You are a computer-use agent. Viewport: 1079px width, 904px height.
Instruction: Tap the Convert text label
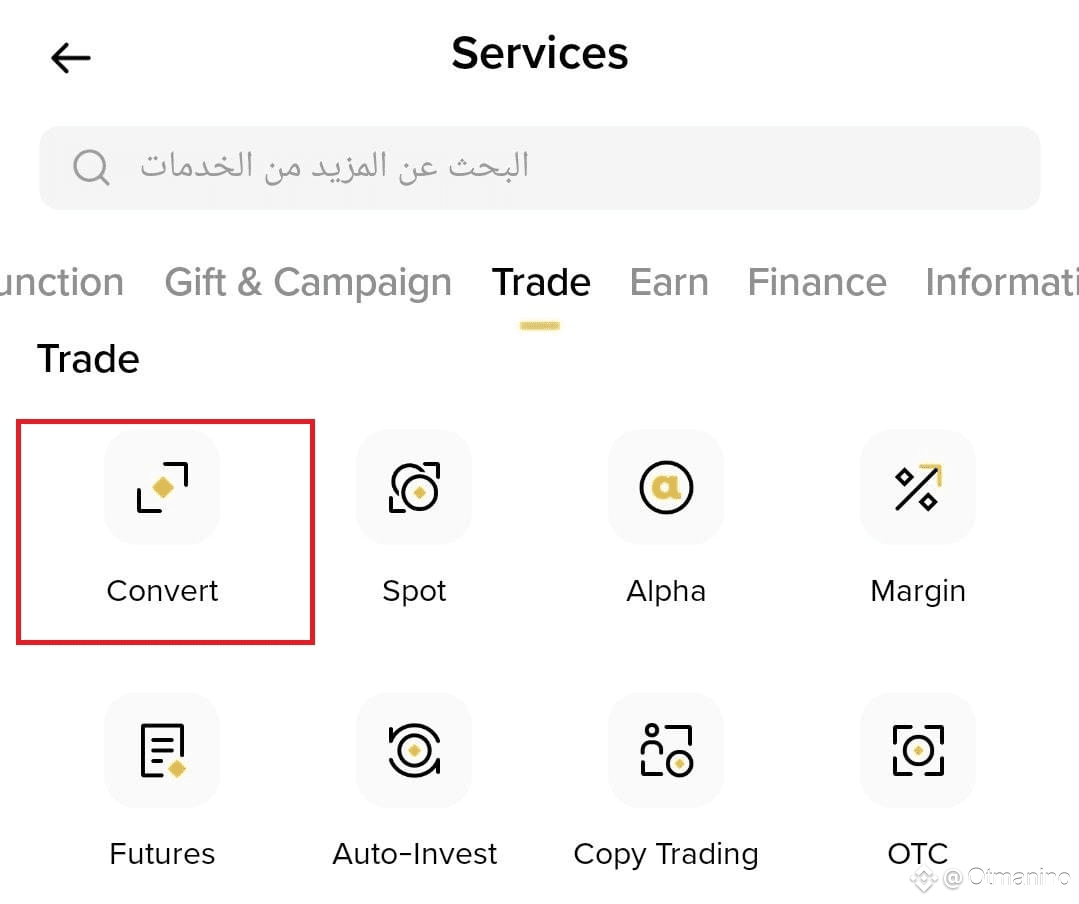pos(162,591)
